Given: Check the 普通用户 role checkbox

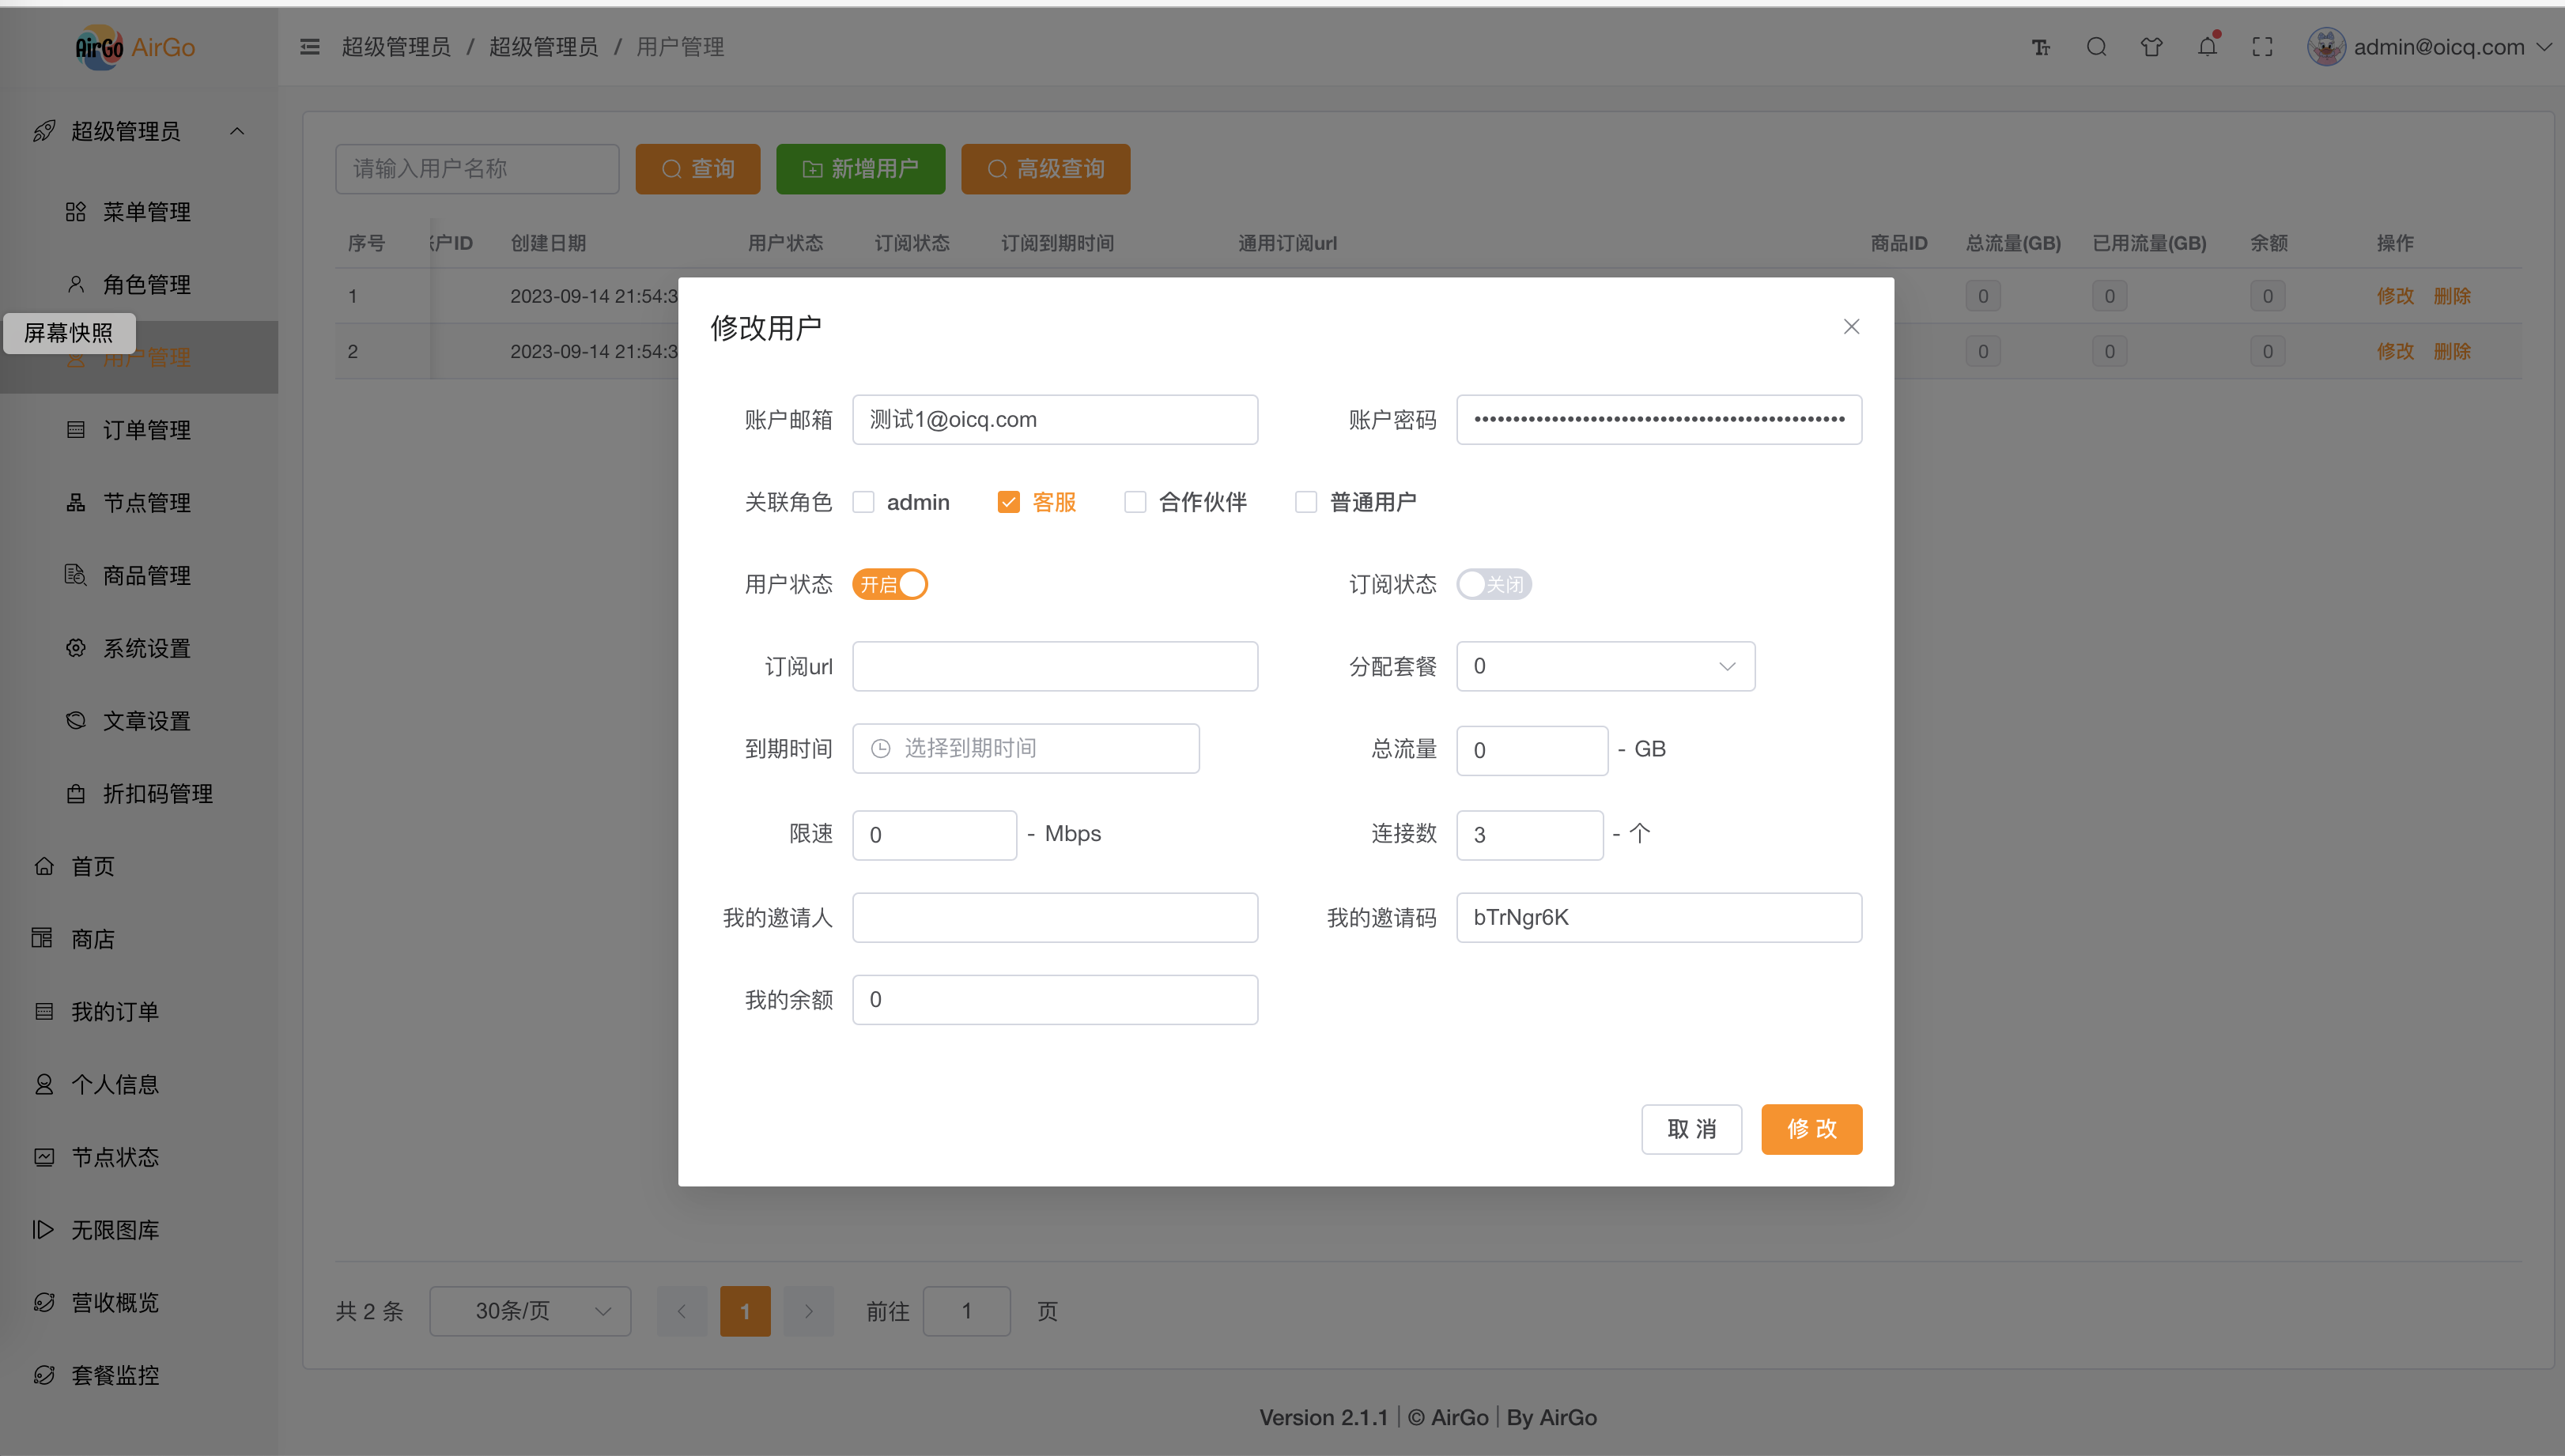Looking at the screenshot, I should coord(1306,502).
